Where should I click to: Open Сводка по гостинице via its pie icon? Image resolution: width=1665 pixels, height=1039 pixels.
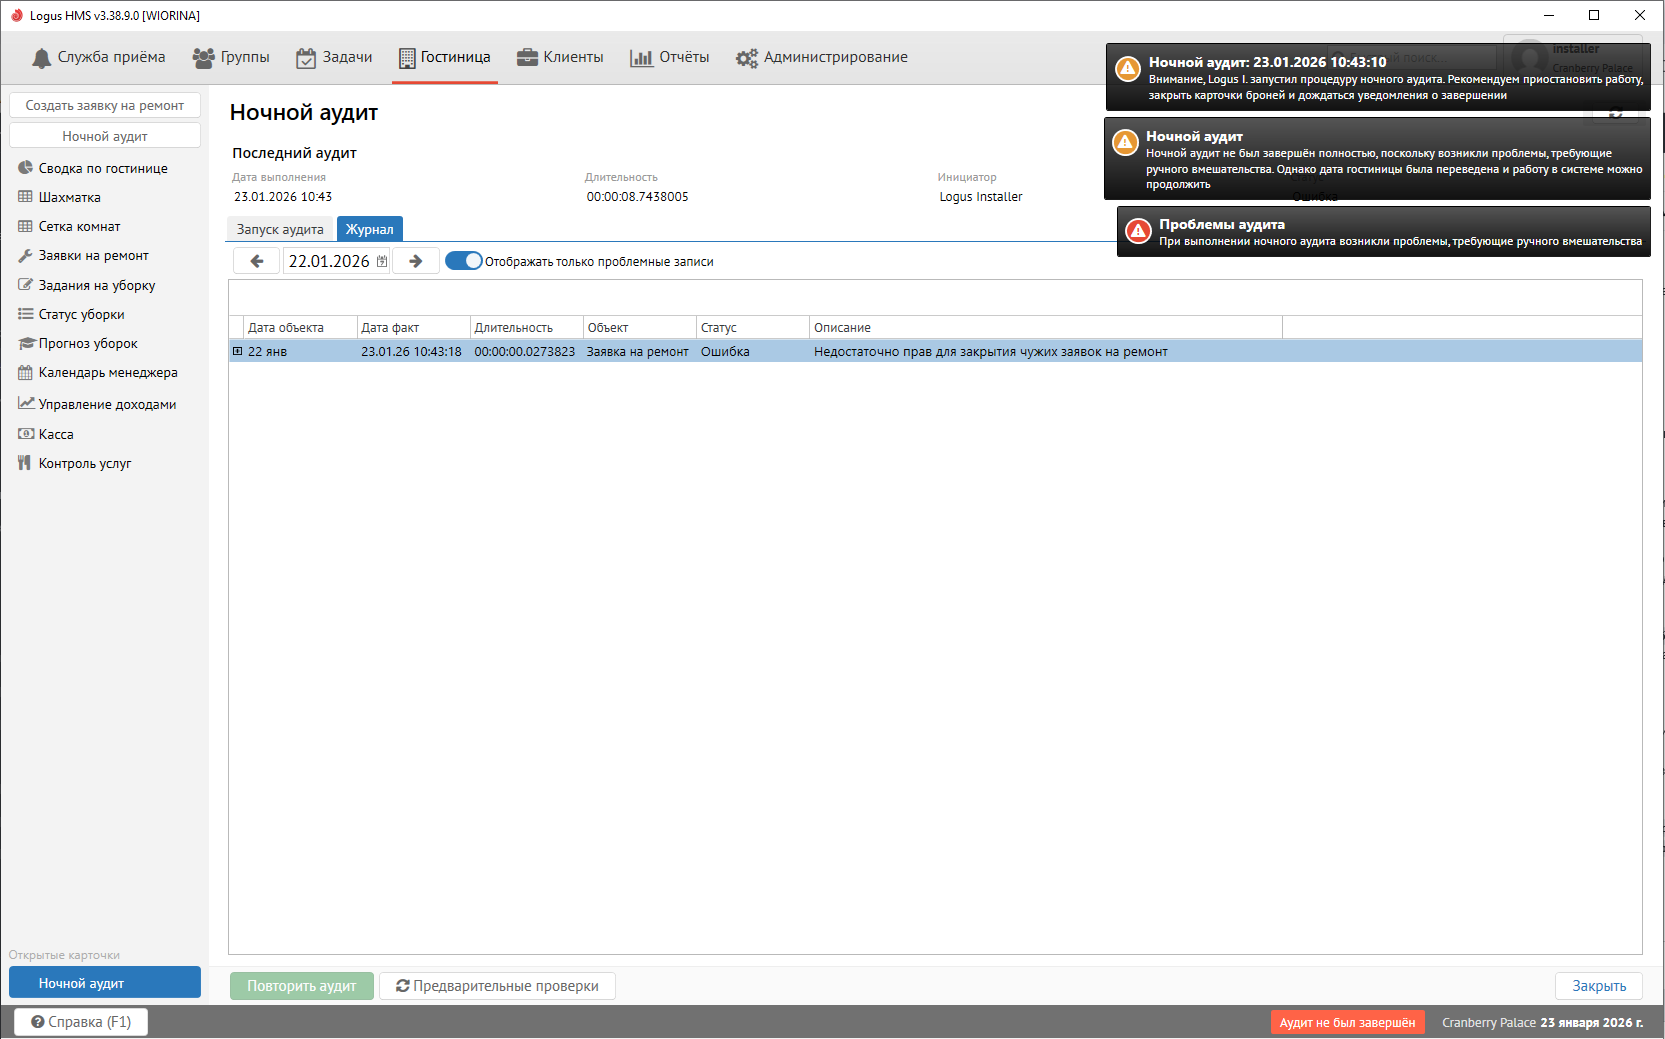pos(26,168)
